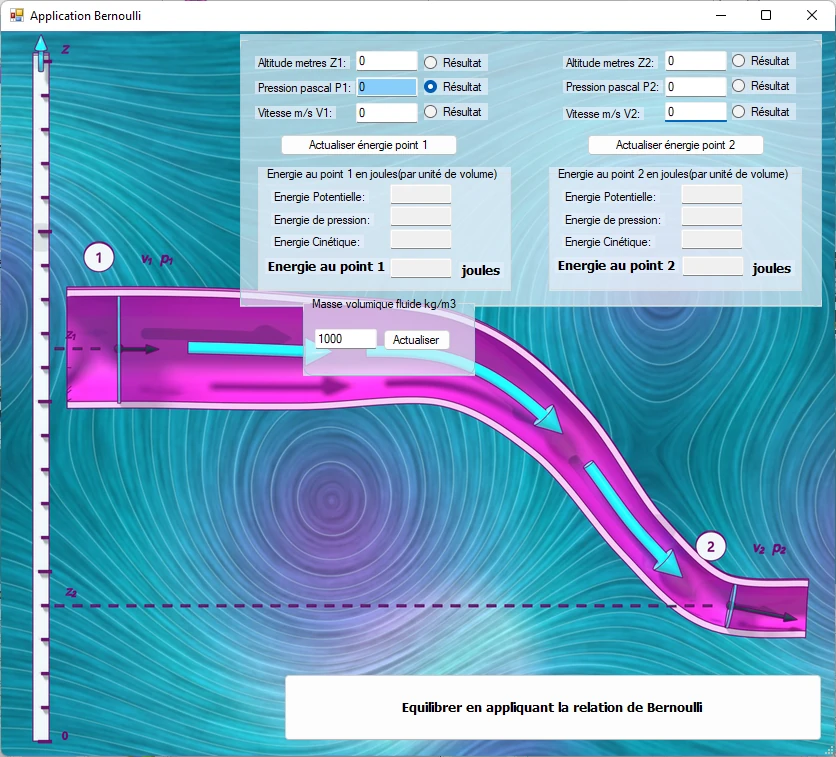Click Actualiser énergie point 2 button
The image size is (836, 757).
[x=676, y=145]
